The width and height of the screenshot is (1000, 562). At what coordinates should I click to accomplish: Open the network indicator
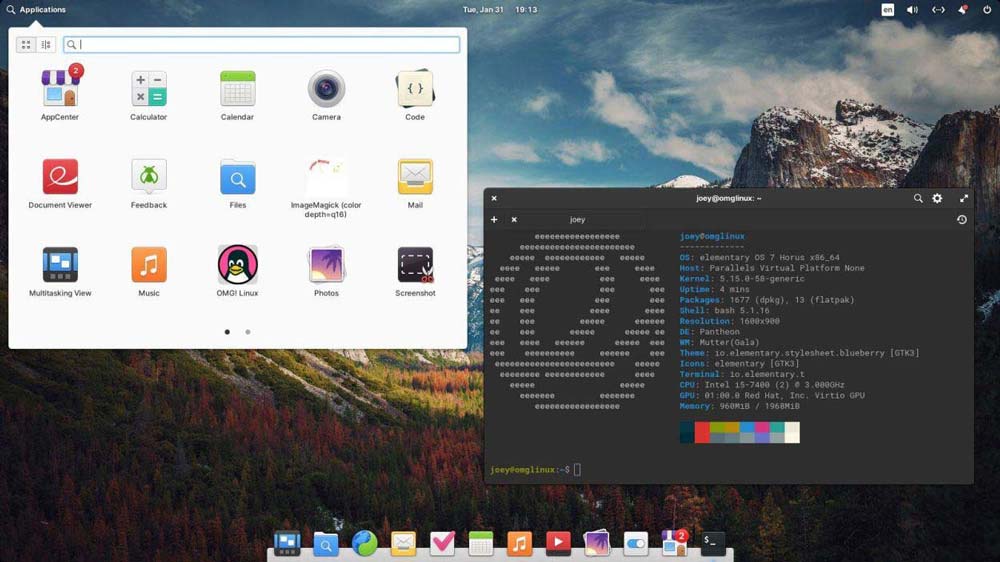click(938, 10)
